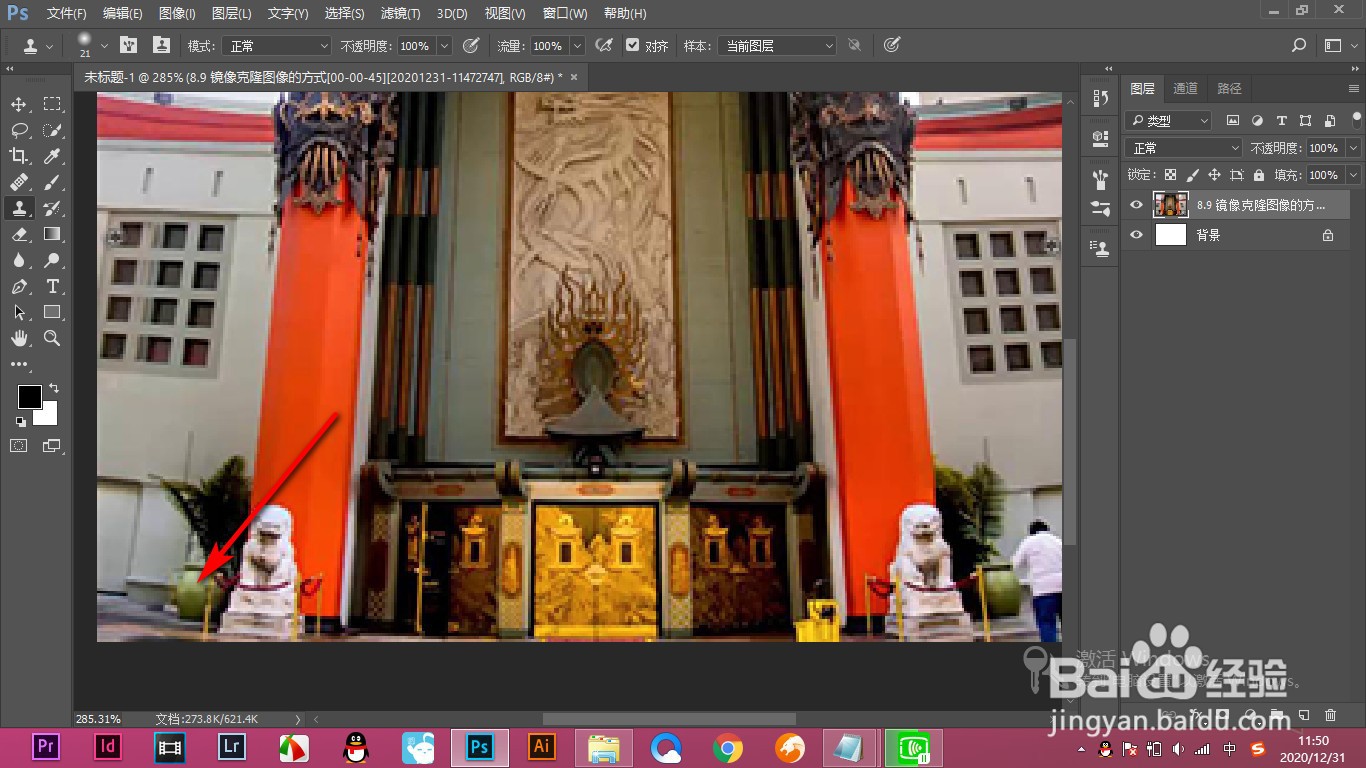The height and width of the screenshot is (768, 1366).
Task: Select the Healing Brush tool
Action: pyautogui.click(x=19, y=183)
